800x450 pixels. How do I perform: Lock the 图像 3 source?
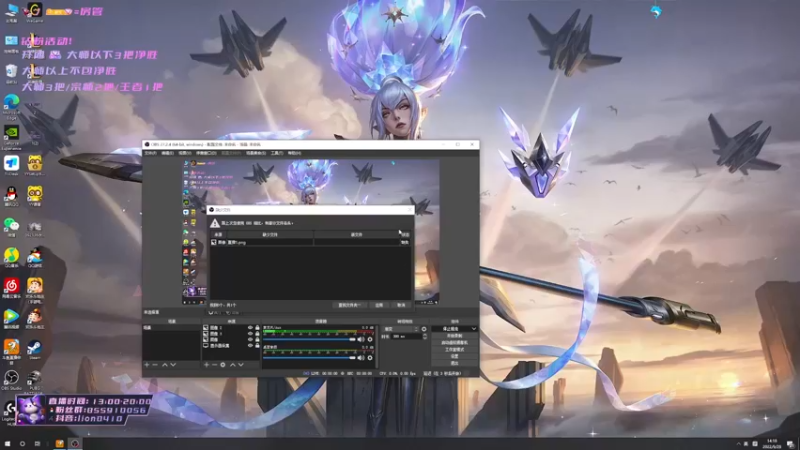click(257, 334)
